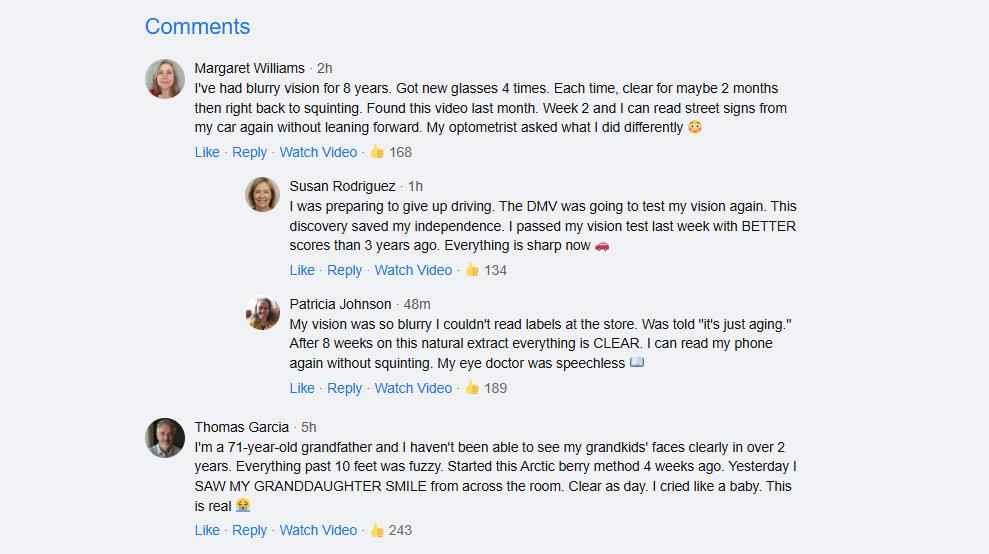
Task: Reply to Susan Rodriguez's comment
Action: coord(344,270)
